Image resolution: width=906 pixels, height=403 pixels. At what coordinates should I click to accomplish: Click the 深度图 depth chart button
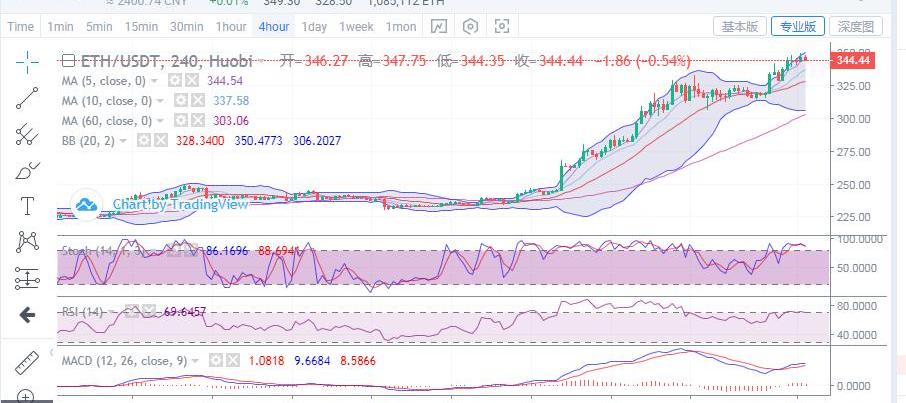856,26
